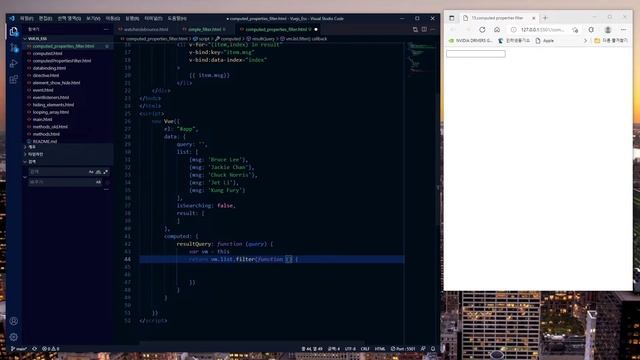Open the tab actions icon in Edge
The height and width of the screenshot is (360, 640).
coord(451,18)
